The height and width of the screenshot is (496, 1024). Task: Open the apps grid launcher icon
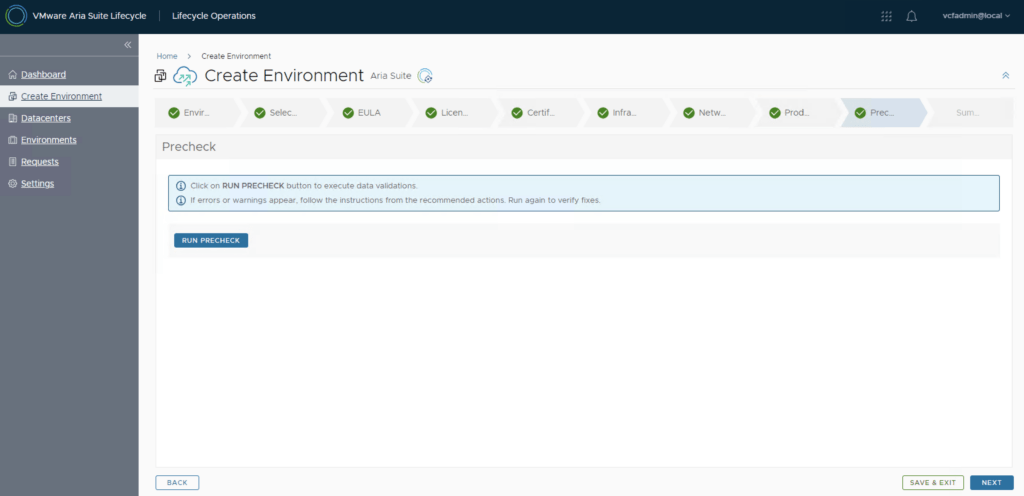coord(886,16)
